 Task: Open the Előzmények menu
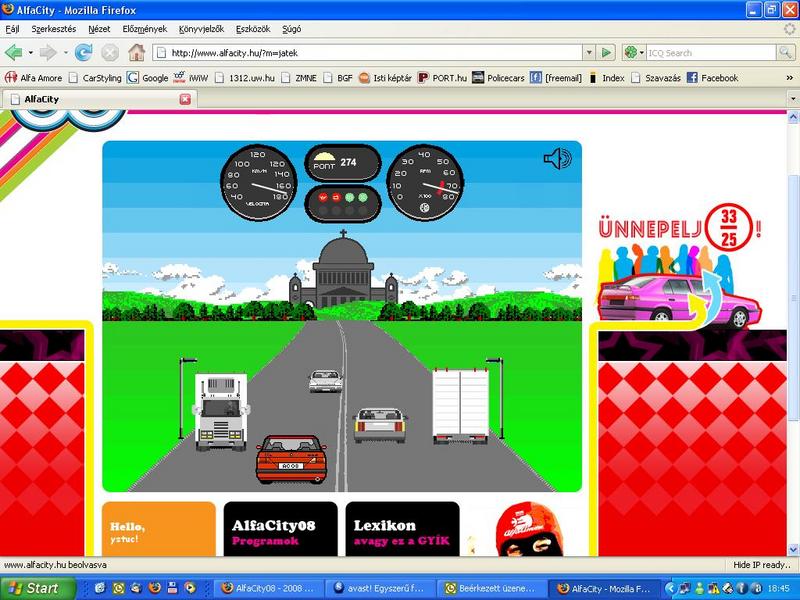pos(144,29)
